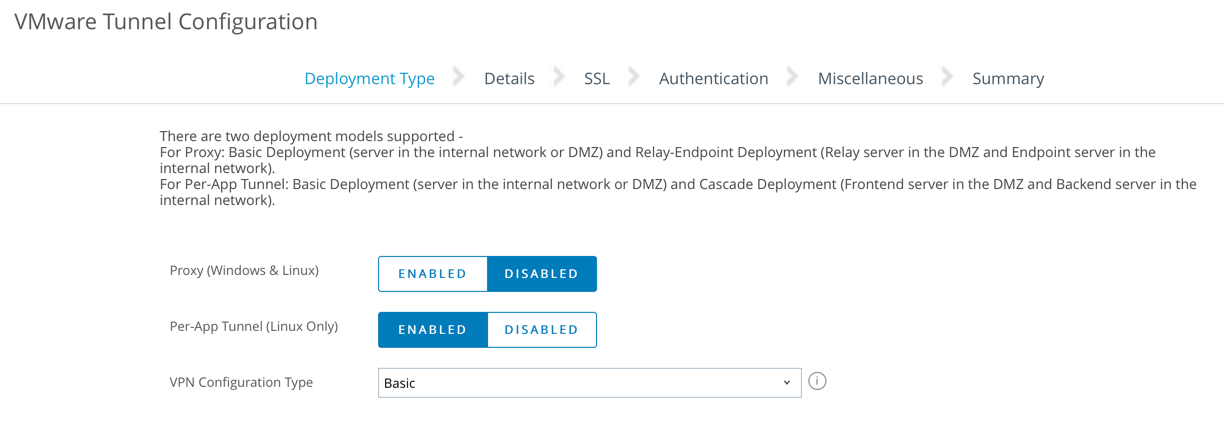Click the 'Proxy (Windows & Linux)' label
Screen dimensions: 1224x431
tap(245, 270)
